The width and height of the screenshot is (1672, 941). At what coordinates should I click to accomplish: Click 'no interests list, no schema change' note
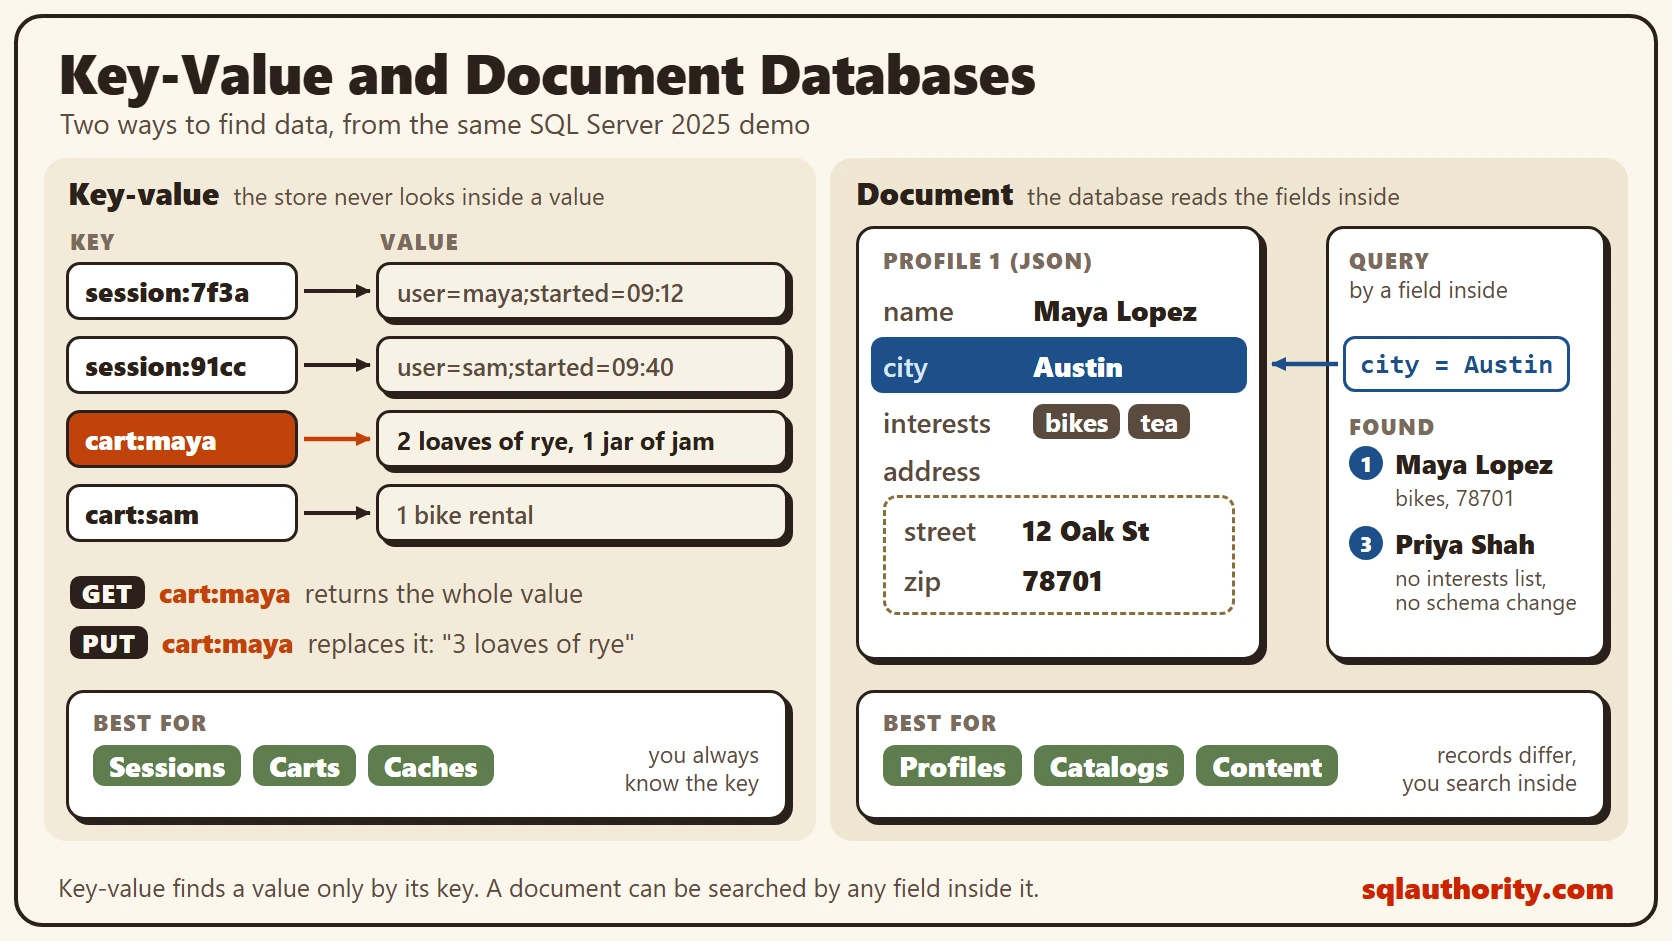[x=1485, y=590]
